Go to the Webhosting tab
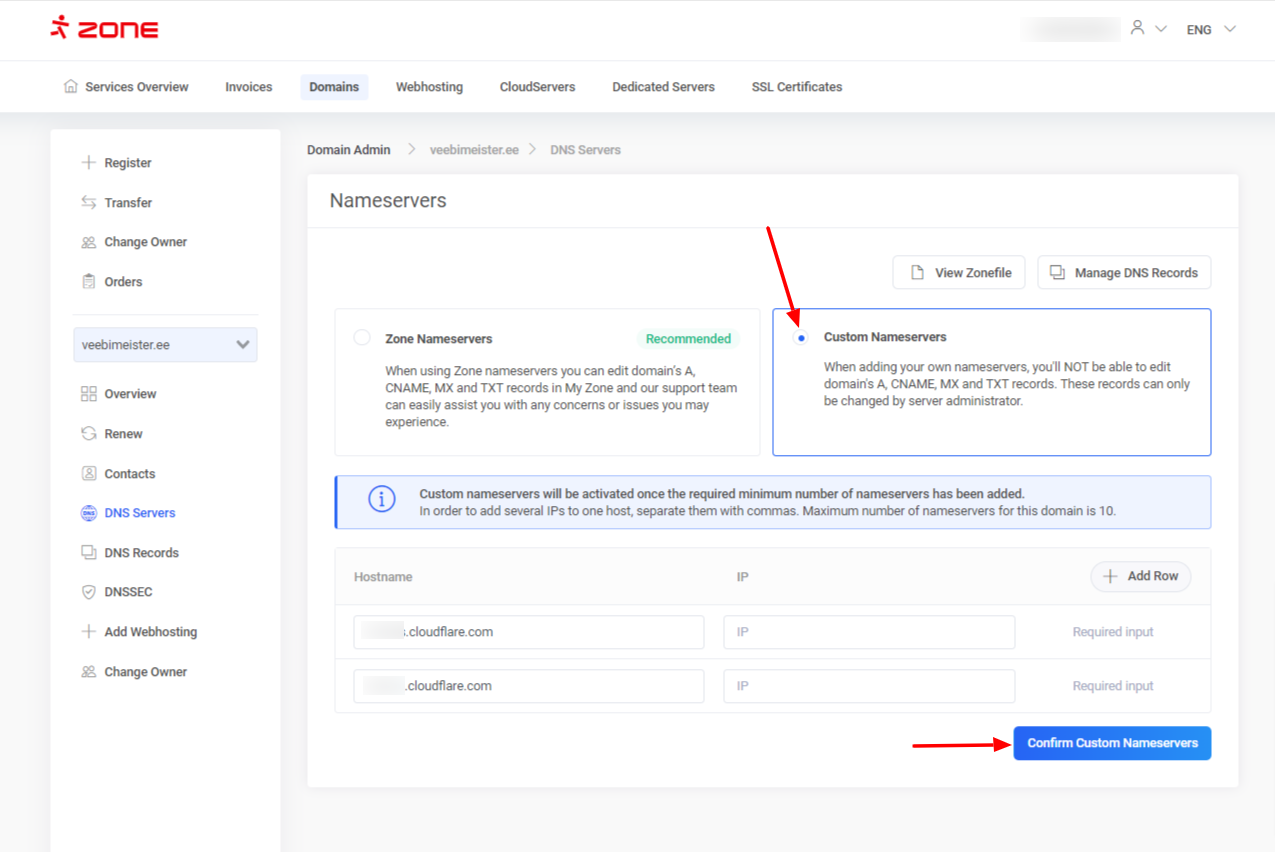The image size is (1275, 852). tap(429, 87)
